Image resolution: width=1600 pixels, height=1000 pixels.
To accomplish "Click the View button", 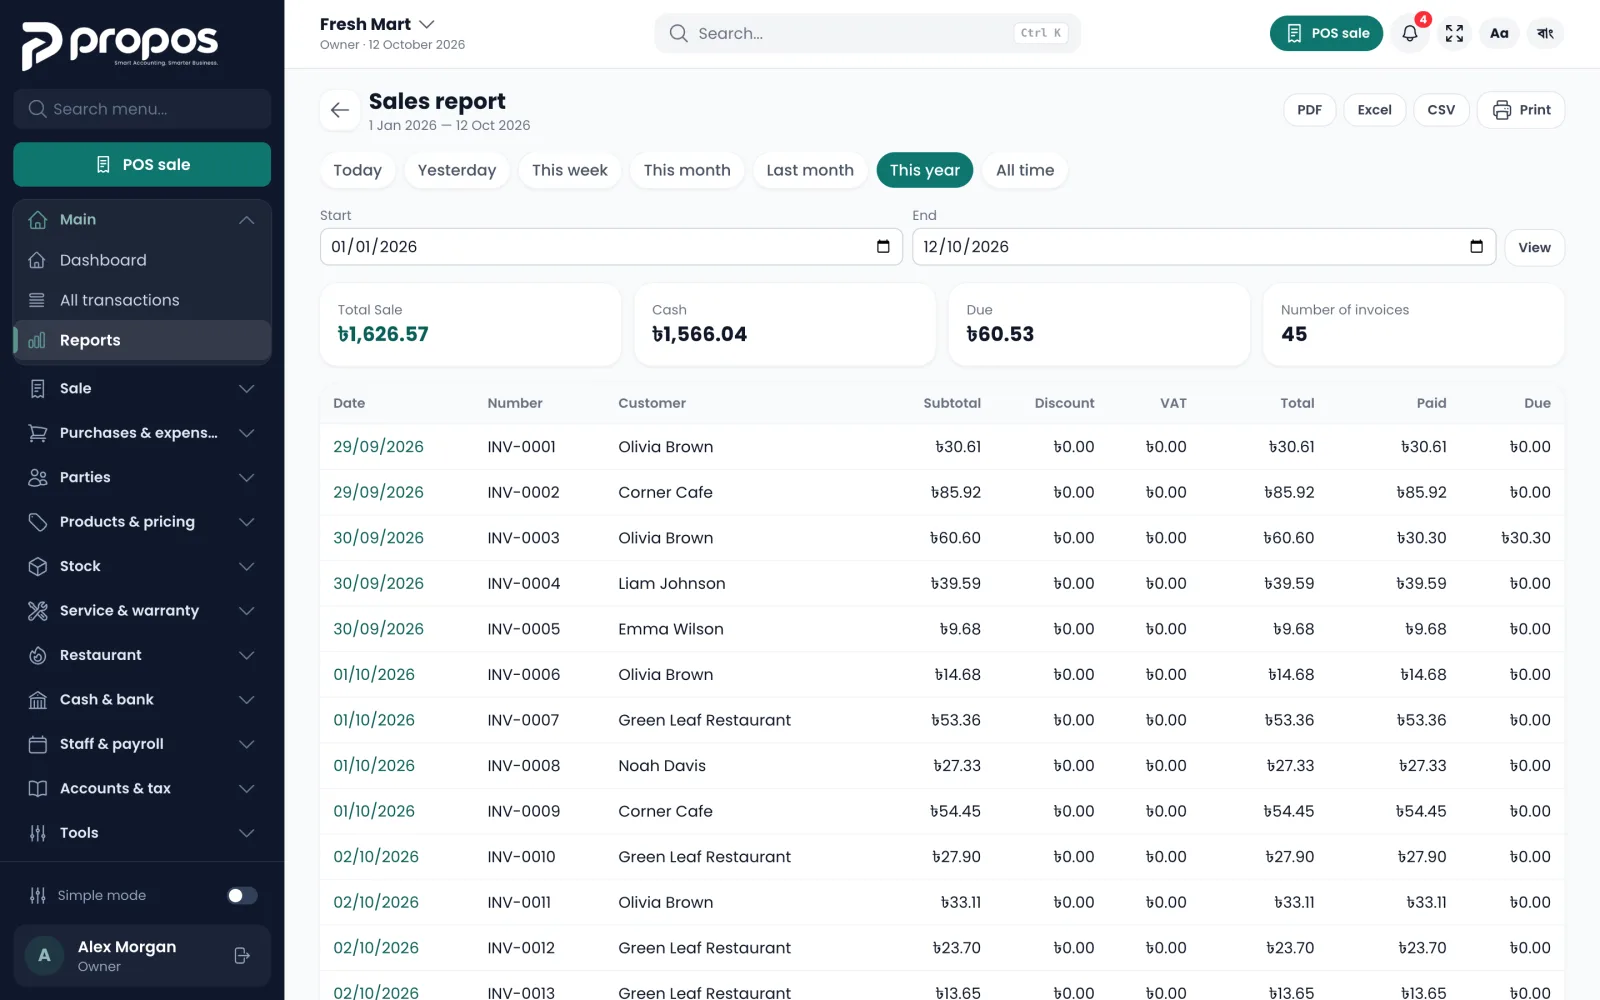I will [x=1534, y=247].
